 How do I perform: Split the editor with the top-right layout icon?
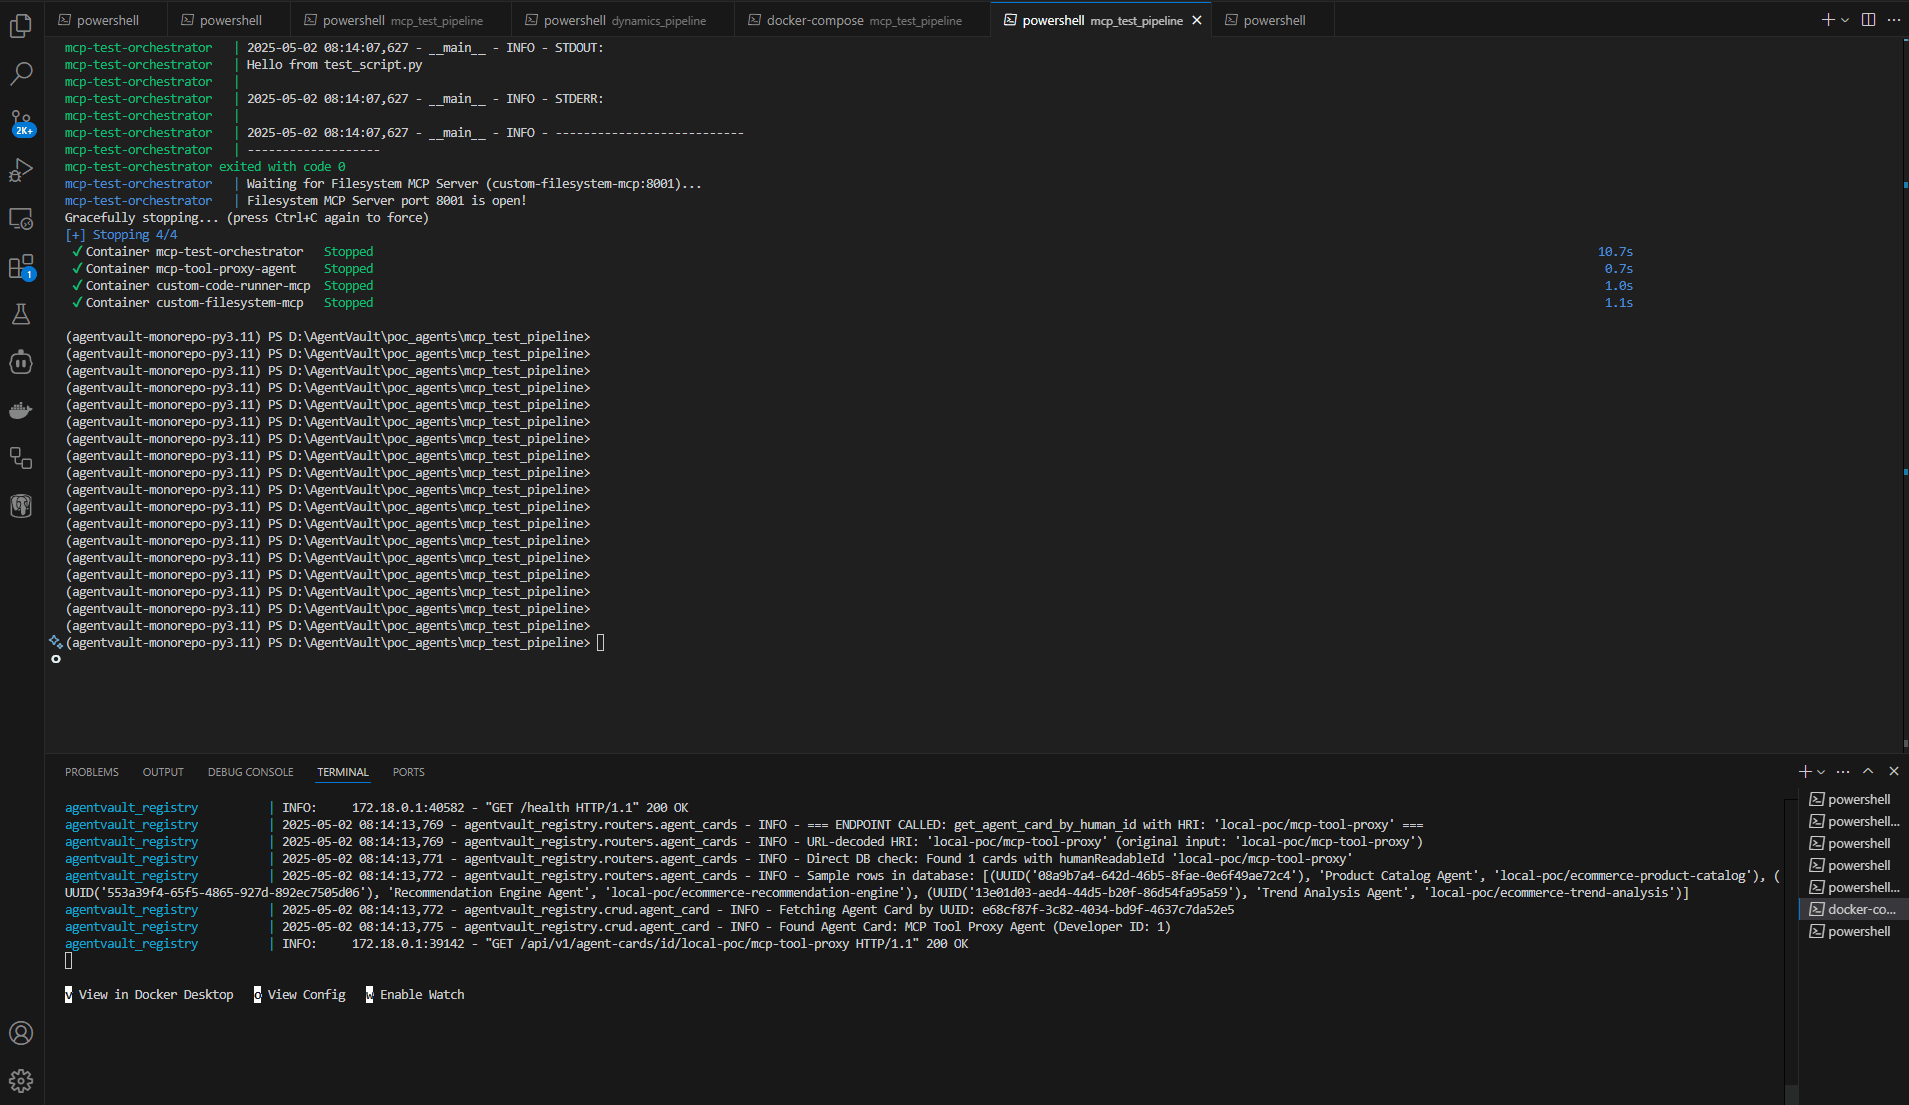[x=1868, y=20]
